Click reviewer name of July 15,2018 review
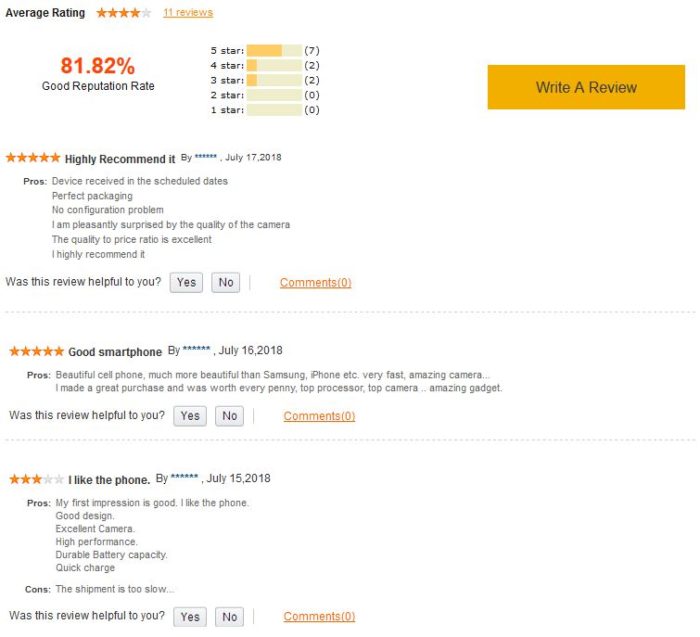Viewport: 700px width, 637px height. pos(184,477)
